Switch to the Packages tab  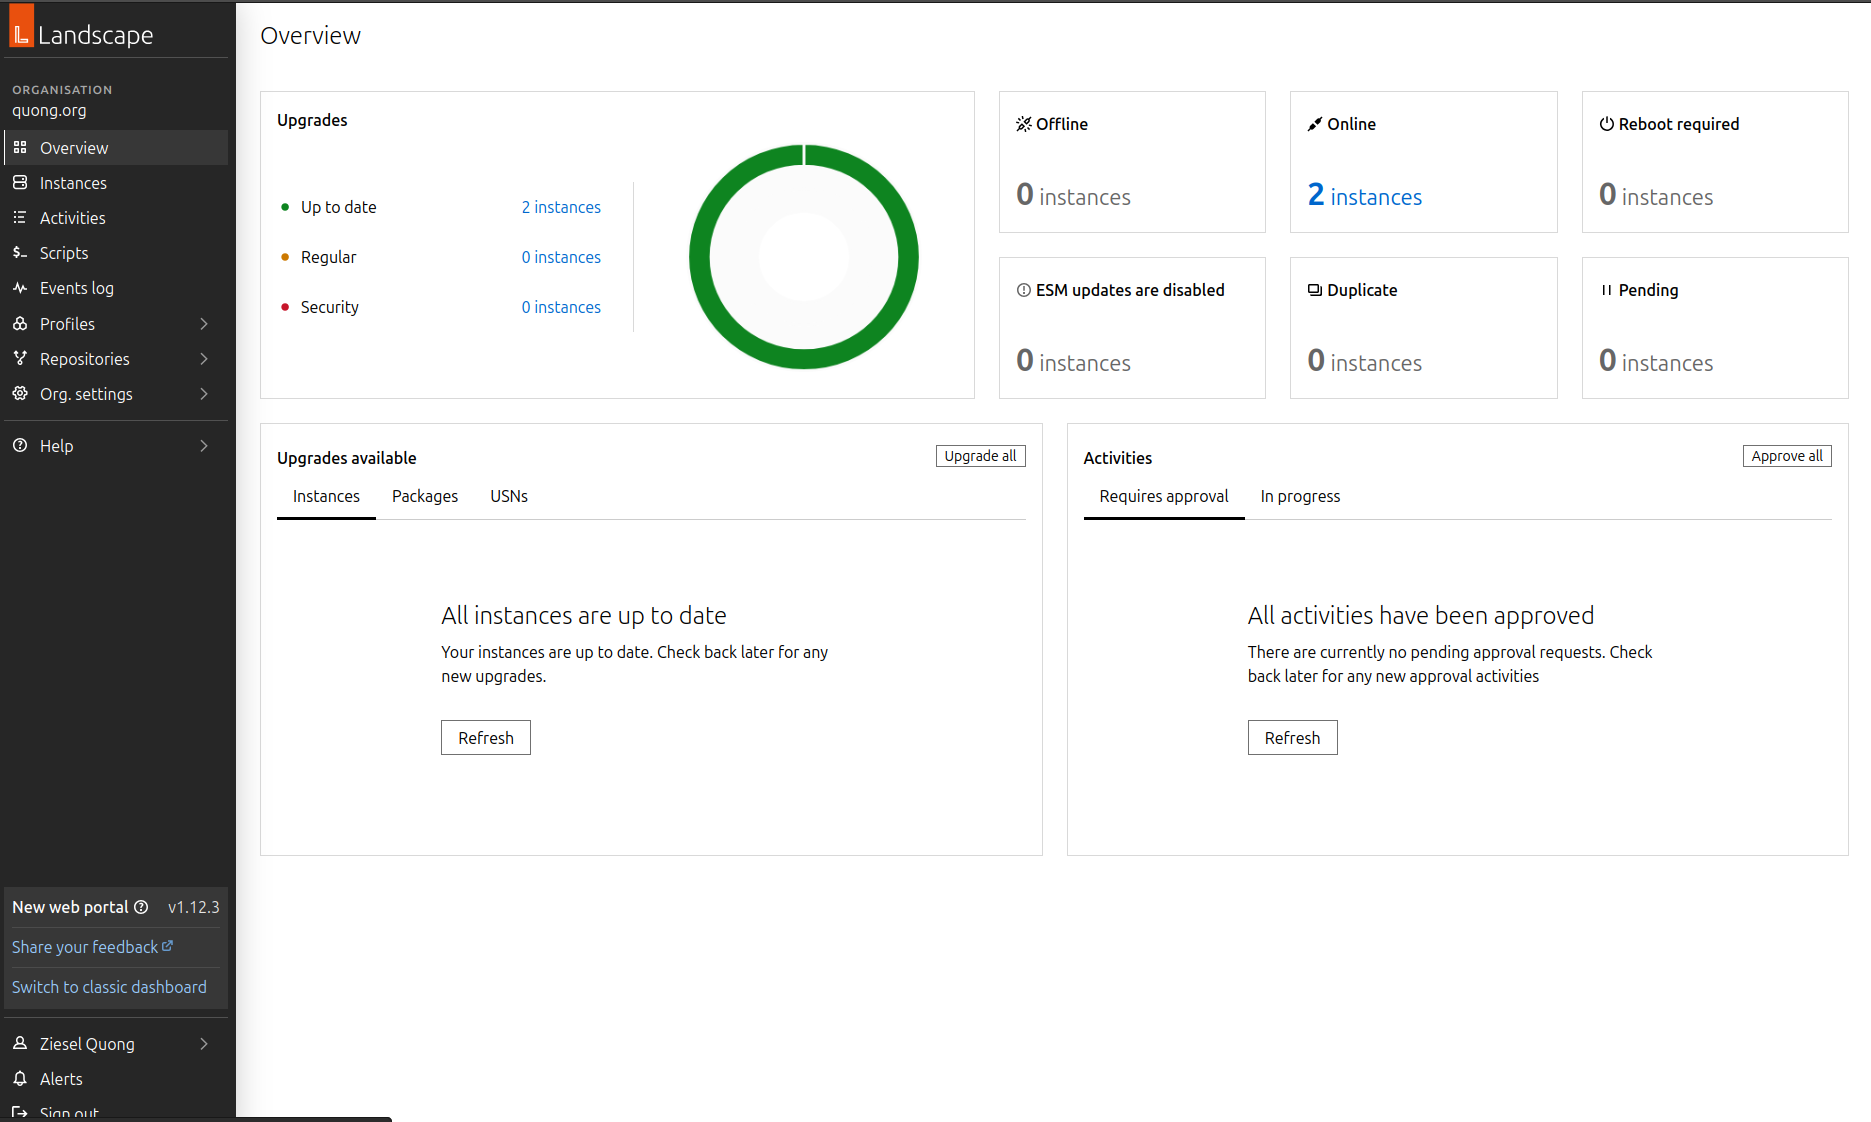pos(425,497)
